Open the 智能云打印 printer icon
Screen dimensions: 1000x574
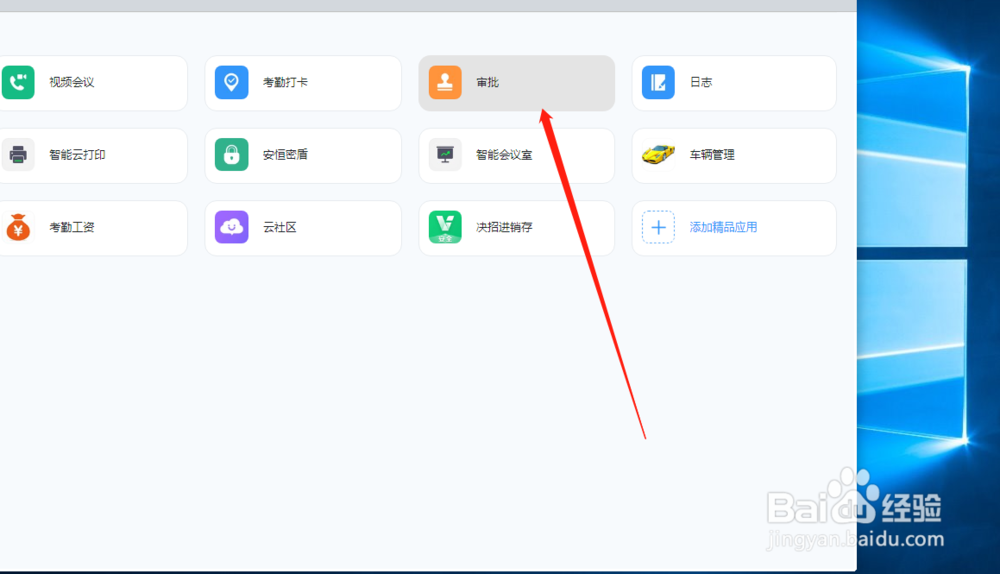tap(18, 154)
